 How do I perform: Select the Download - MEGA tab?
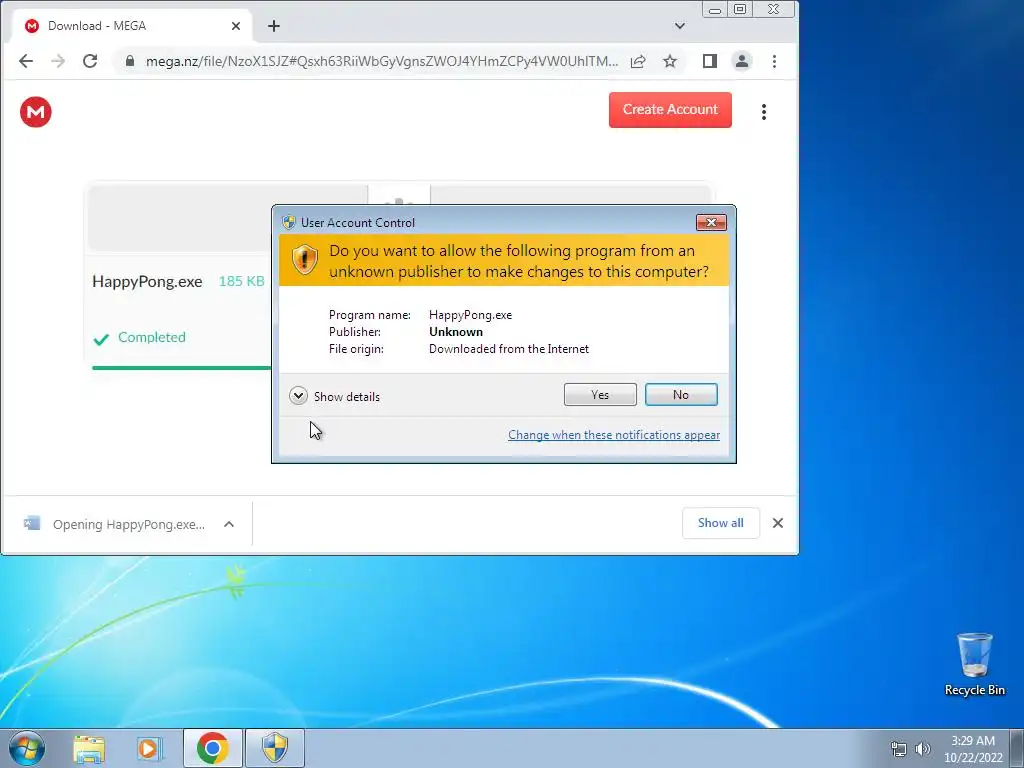131,26
